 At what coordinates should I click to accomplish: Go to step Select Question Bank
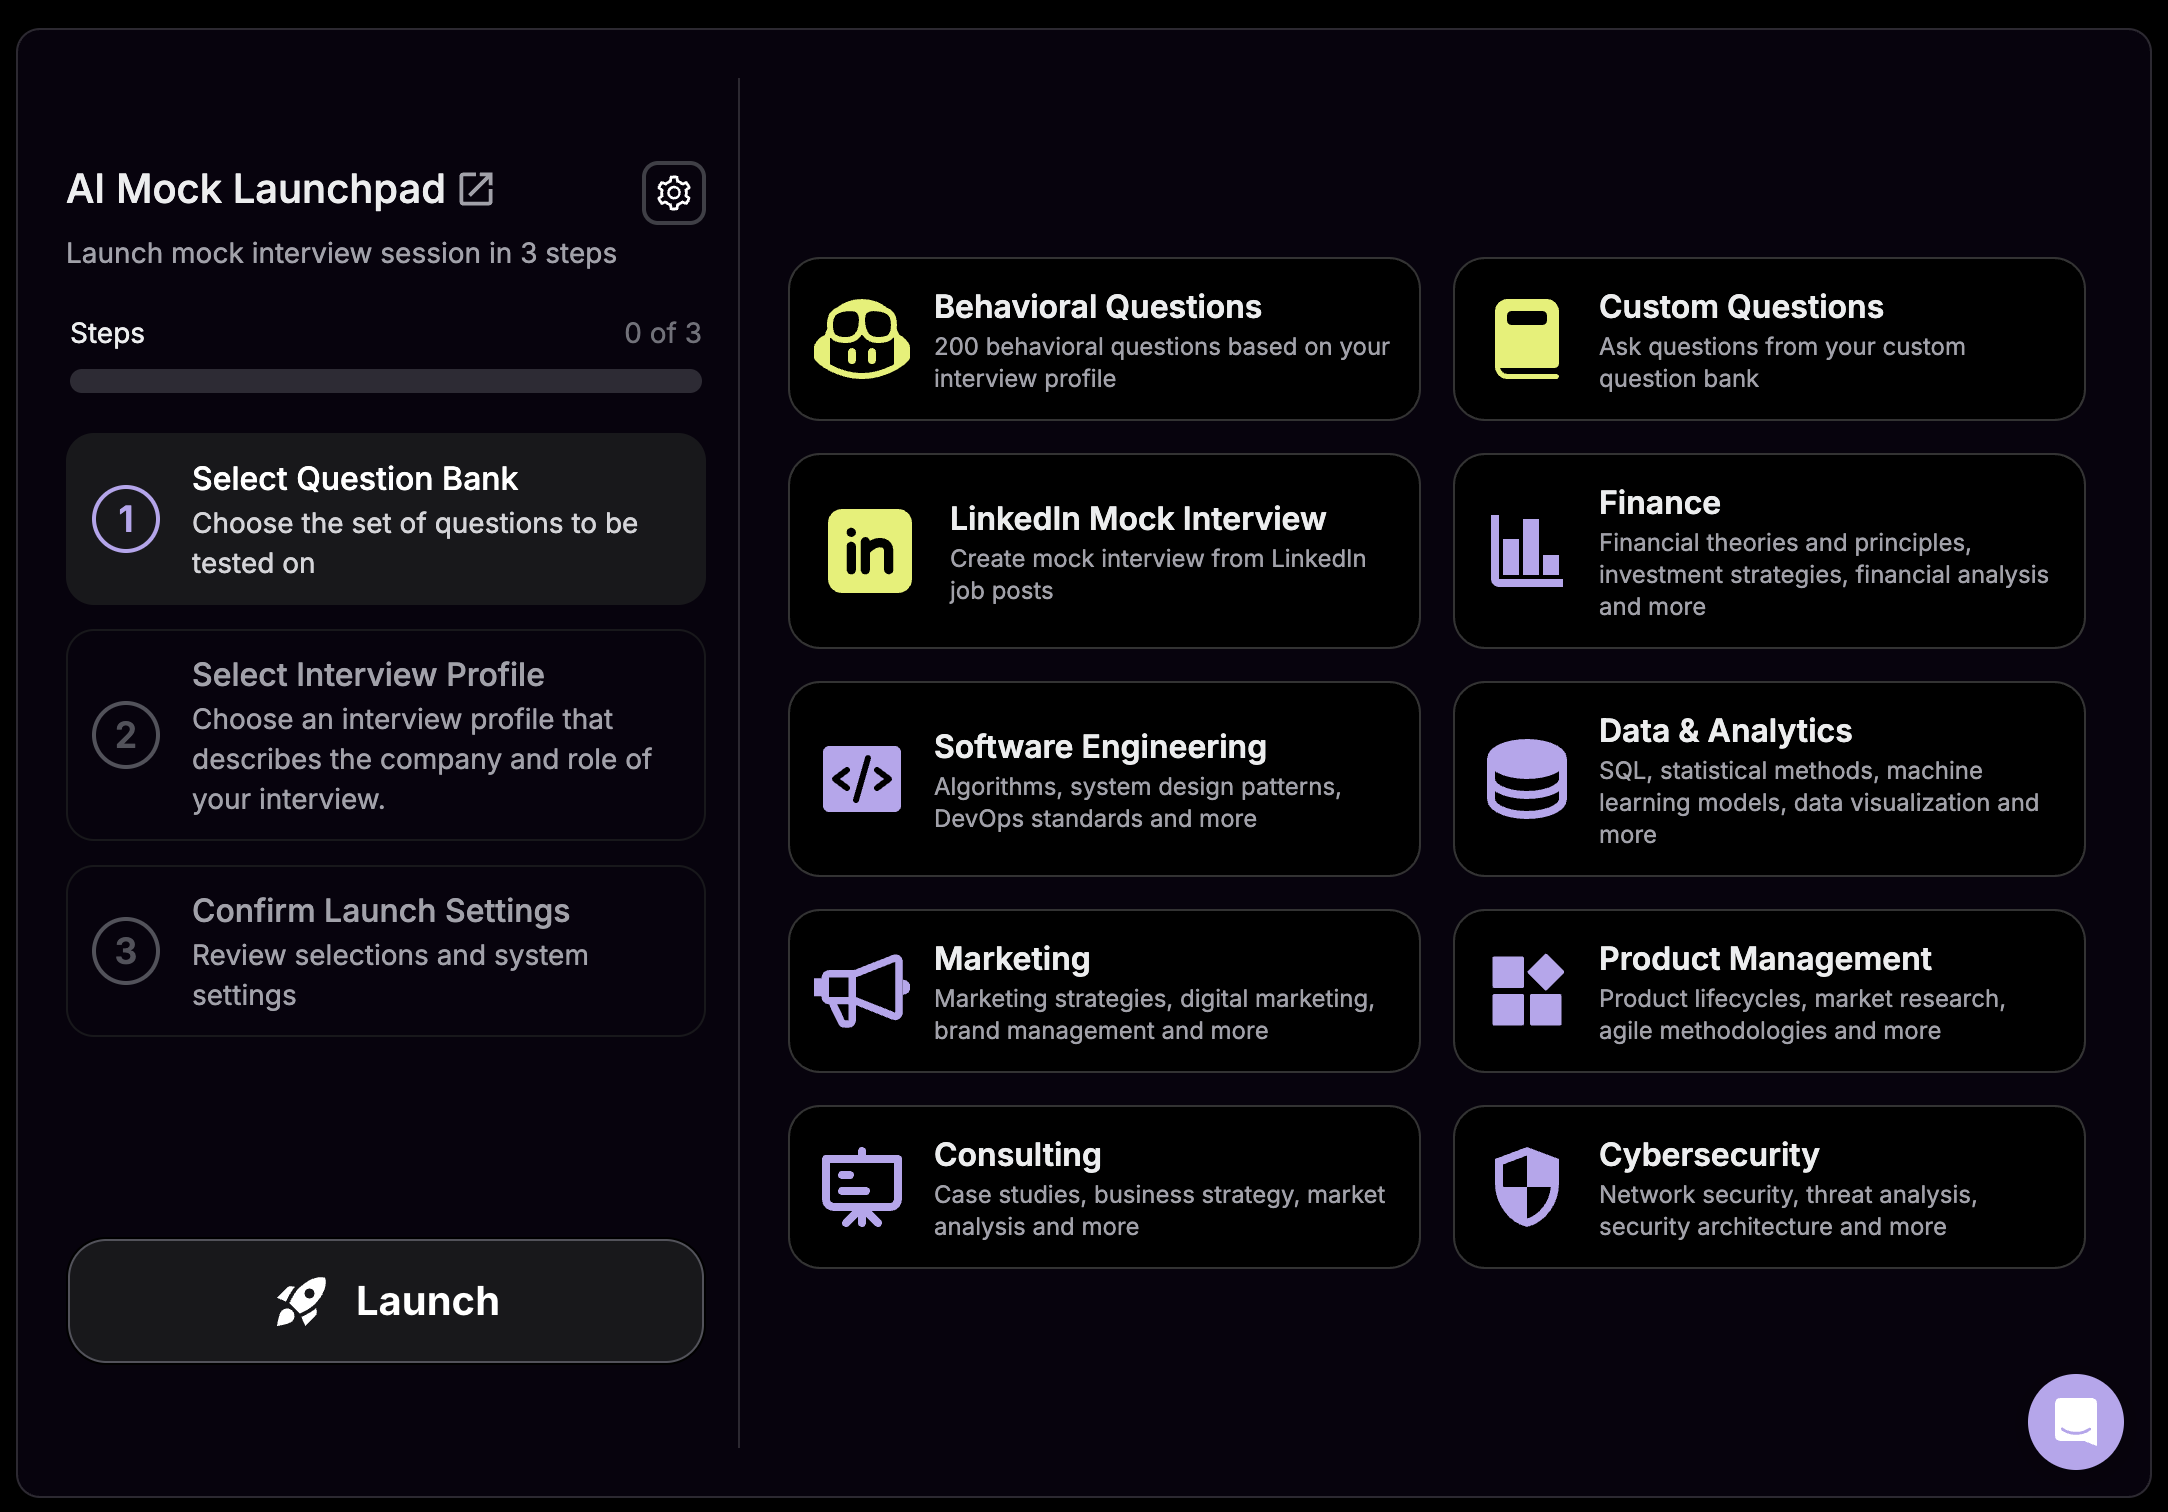[x=386, y=519]
